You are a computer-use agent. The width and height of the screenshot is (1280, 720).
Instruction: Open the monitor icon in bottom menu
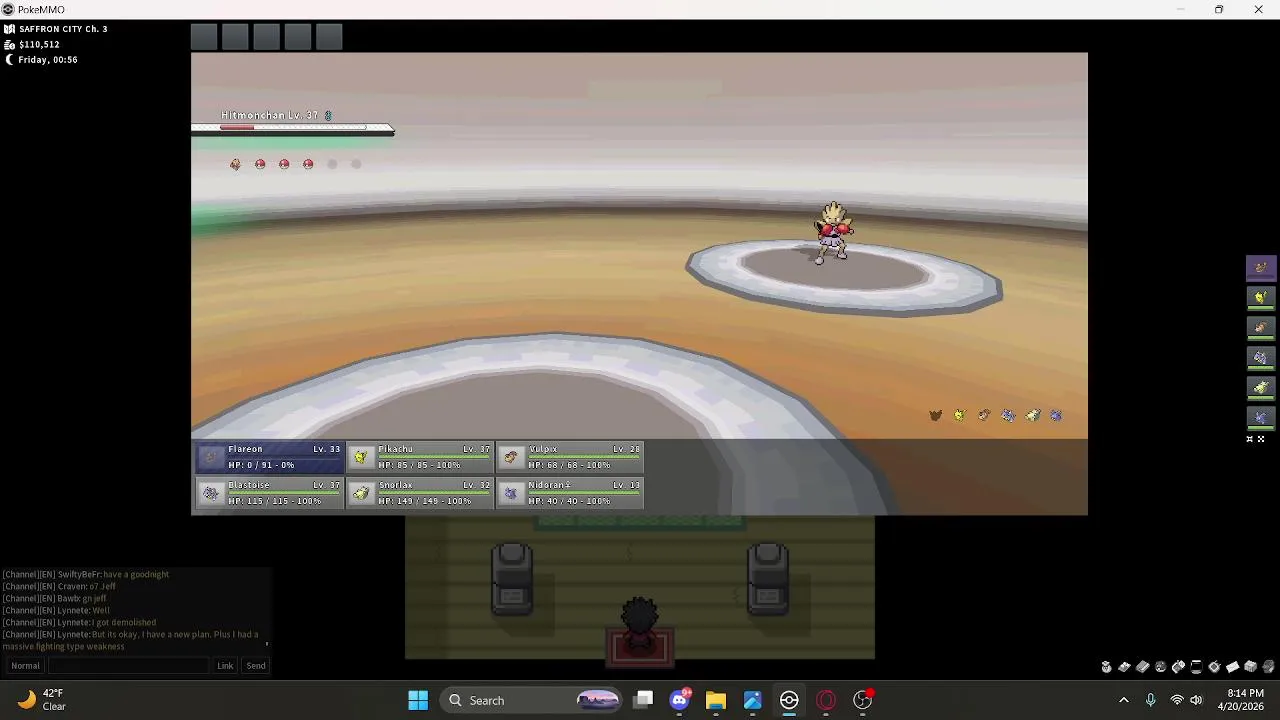click(x=1196, y=667)
